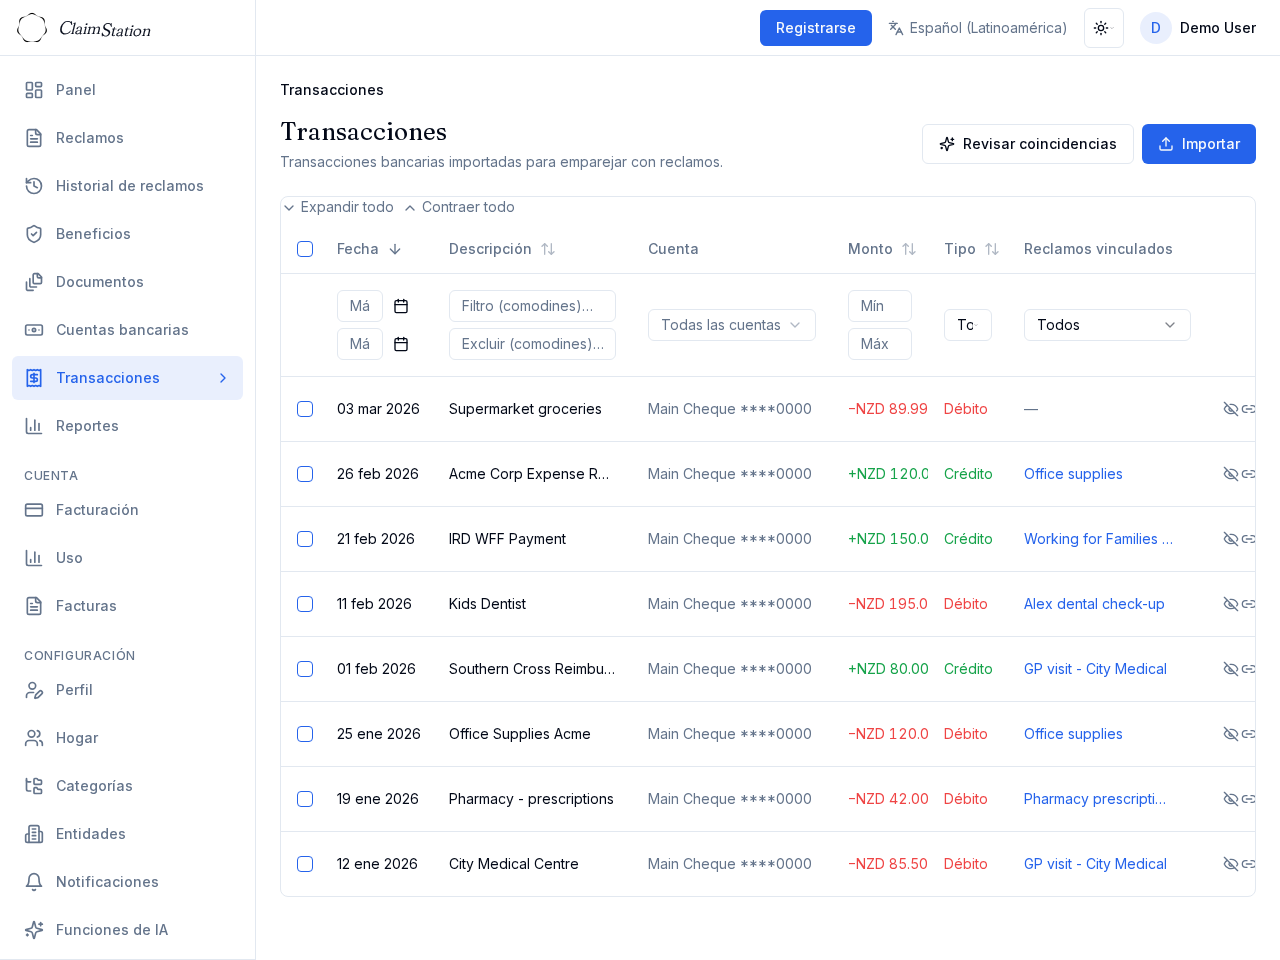1280x960 pixels.
Task: Open the Reclamos vinculados Todos dropdown
Action: pyautogui.click(x=1106, y=325)
